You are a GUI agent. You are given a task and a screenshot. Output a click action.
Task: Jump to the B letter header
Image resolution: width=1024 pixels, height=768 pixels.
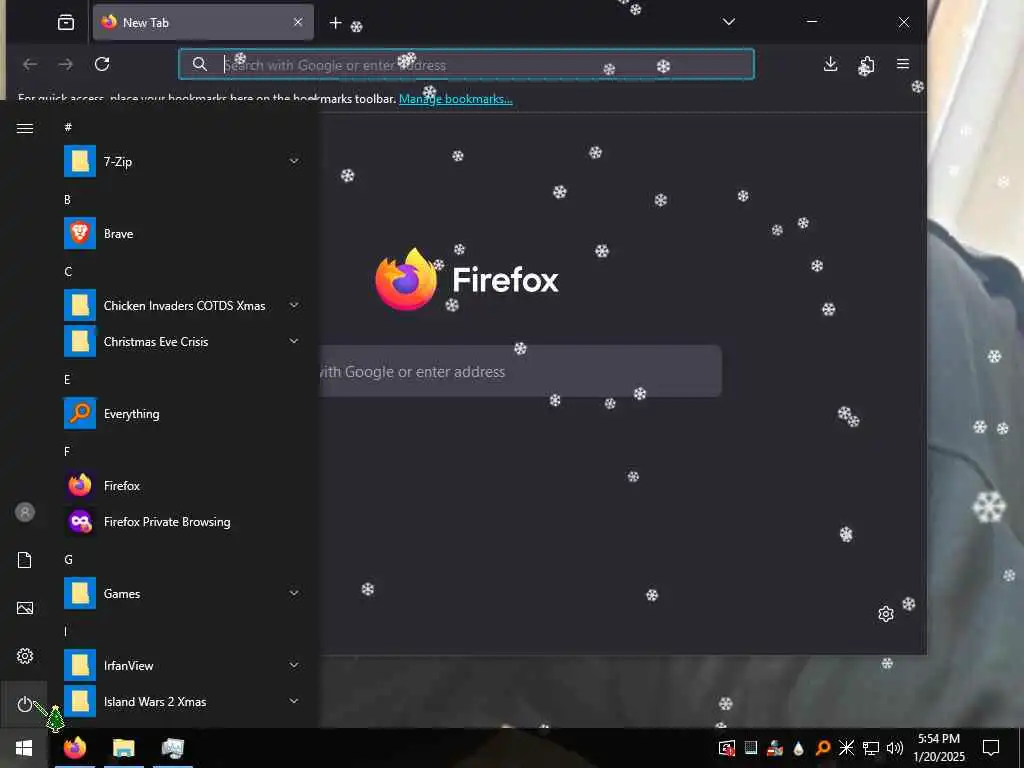coord(67,199)
